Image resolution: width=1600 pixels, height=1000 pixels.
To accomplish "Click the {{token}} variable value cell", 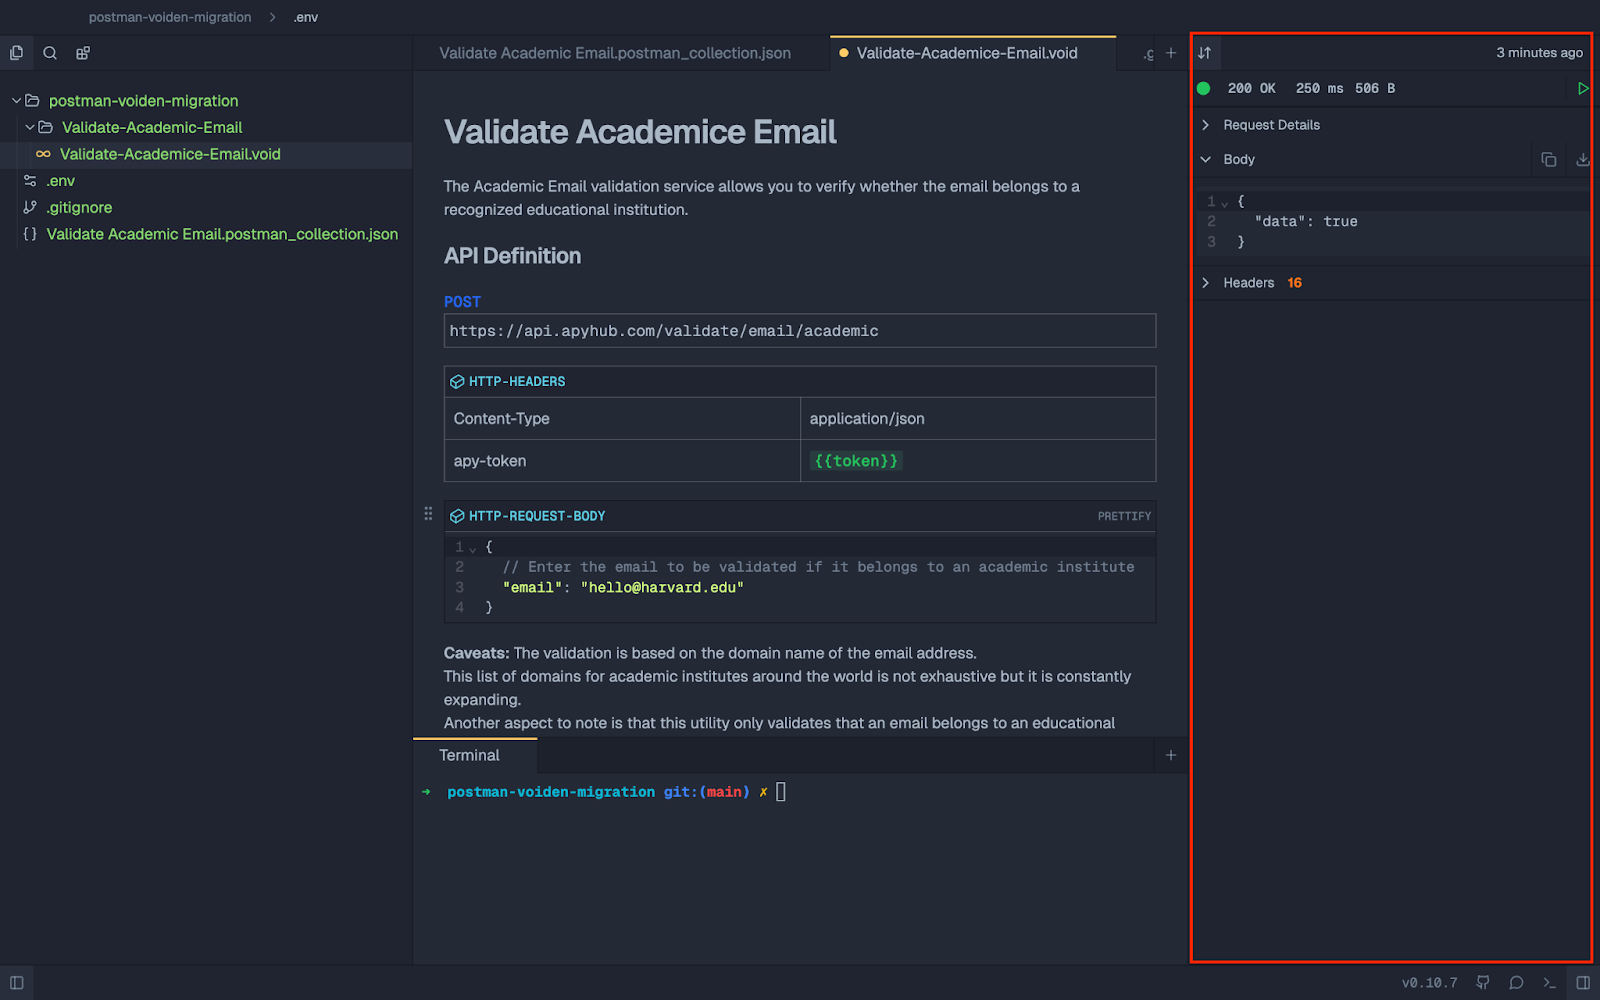I will coord(978,461).
